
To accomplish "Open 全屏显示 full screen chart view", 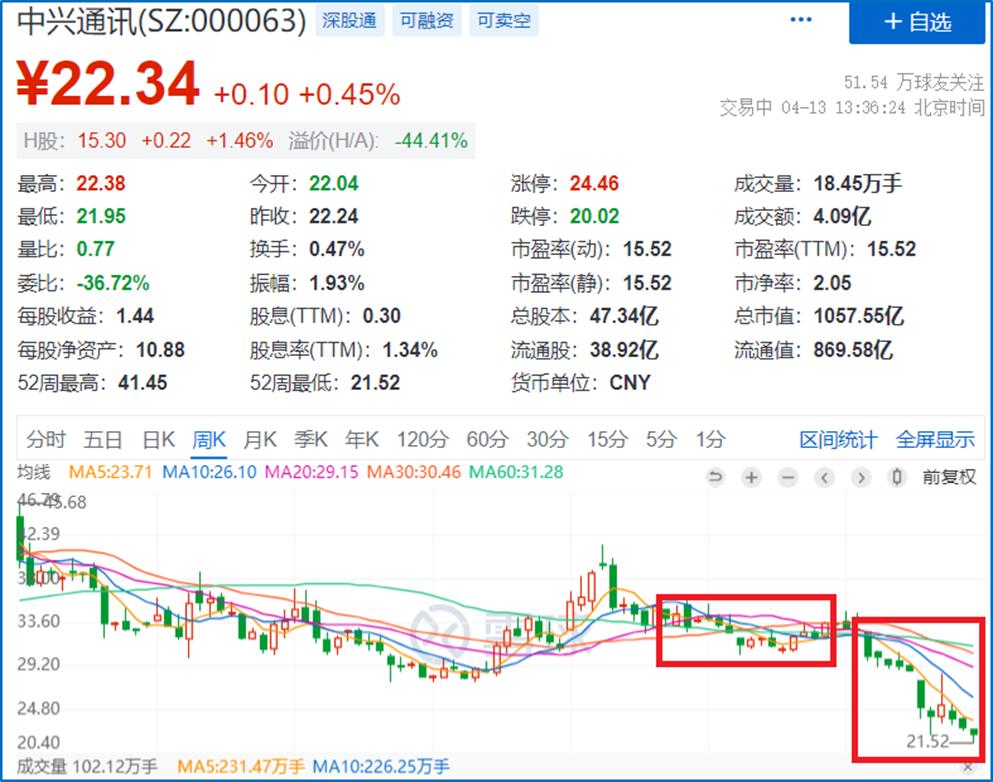I will coord(935,439).
